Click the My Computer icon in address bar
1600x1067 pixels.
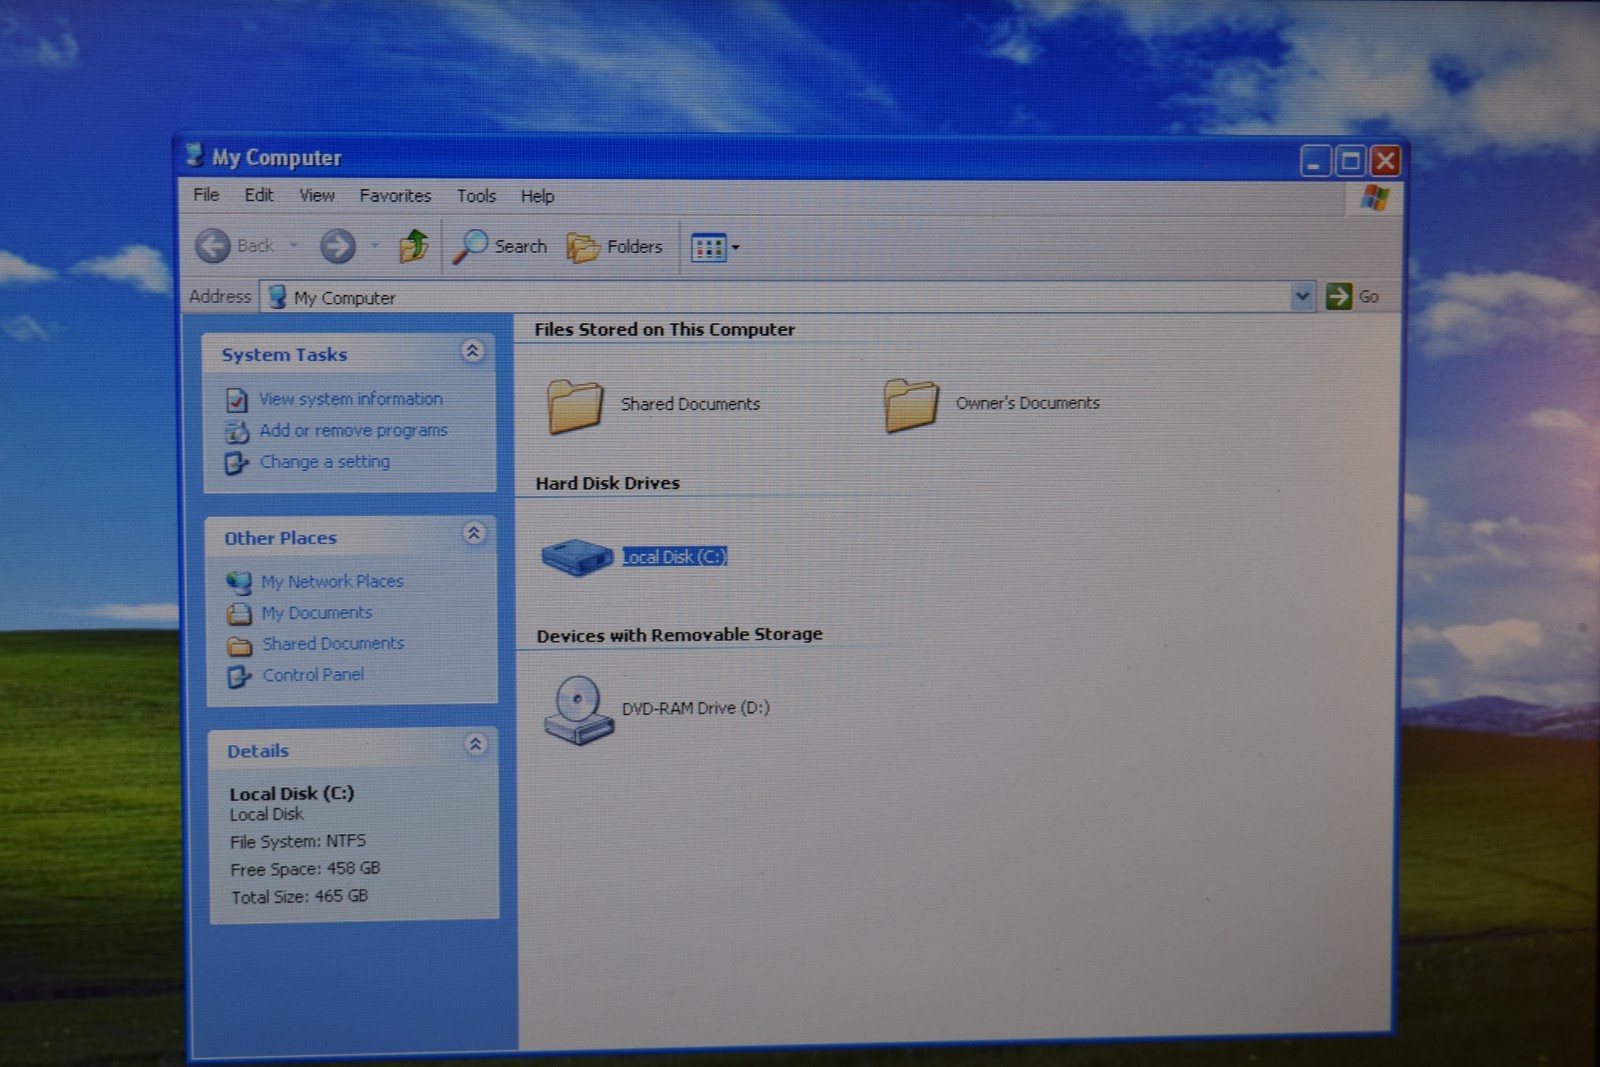278,297
